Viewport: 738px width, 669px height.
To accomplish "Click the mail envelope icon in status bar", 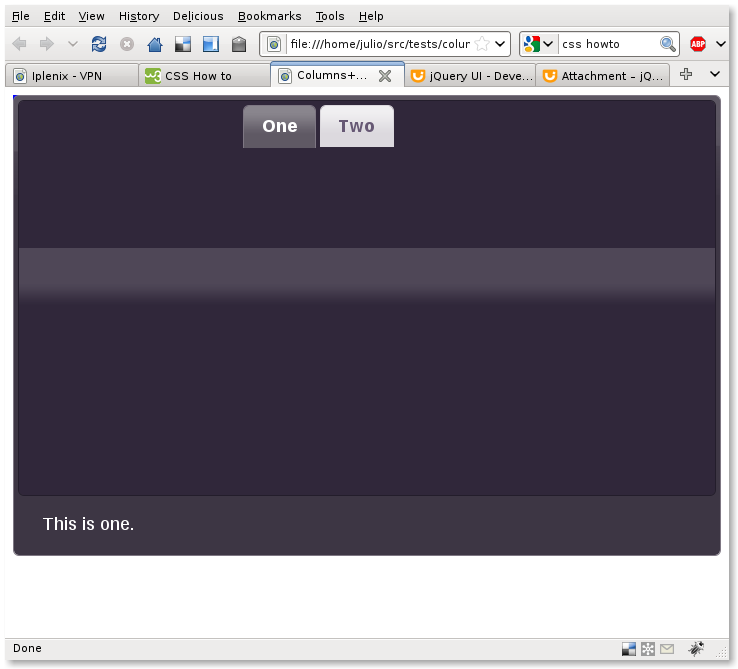I will (x=667, y=649).
